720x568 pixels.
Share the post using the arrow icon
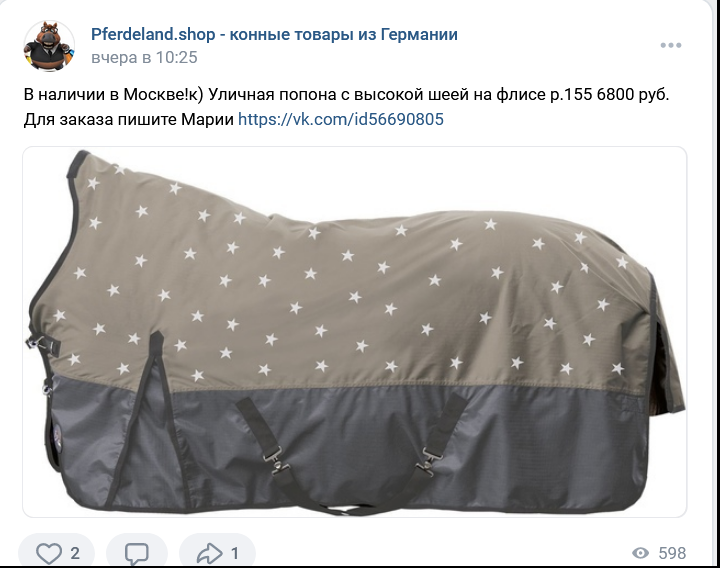click(x=209, y=553)
